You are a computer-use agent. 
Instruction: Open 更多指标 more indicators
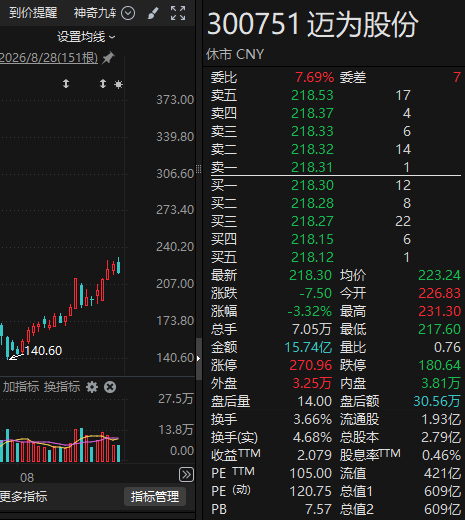click(24, 497)
